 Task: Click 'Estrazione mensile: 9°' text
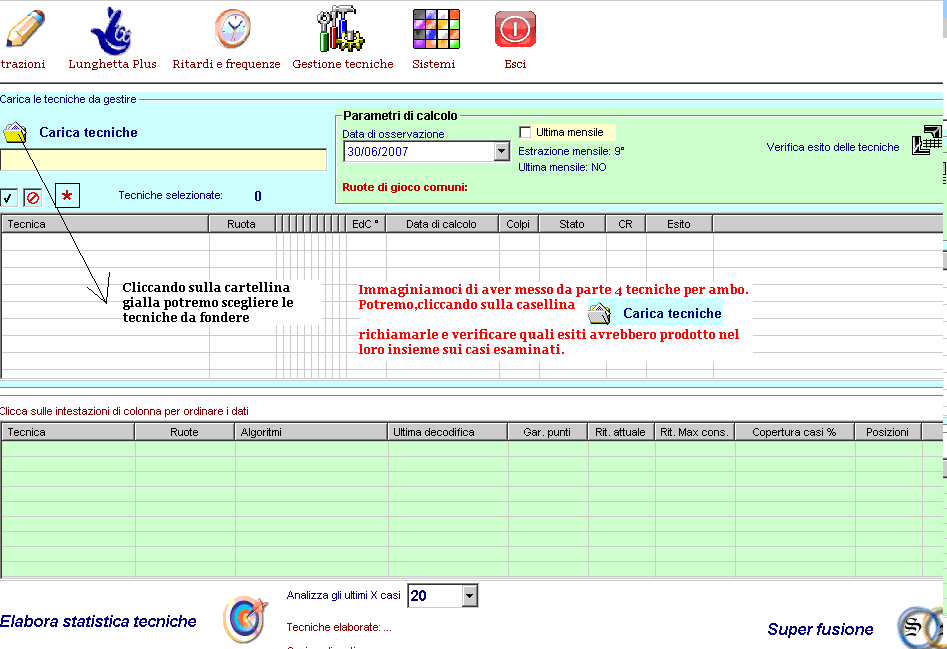click(x=571, y=151)
